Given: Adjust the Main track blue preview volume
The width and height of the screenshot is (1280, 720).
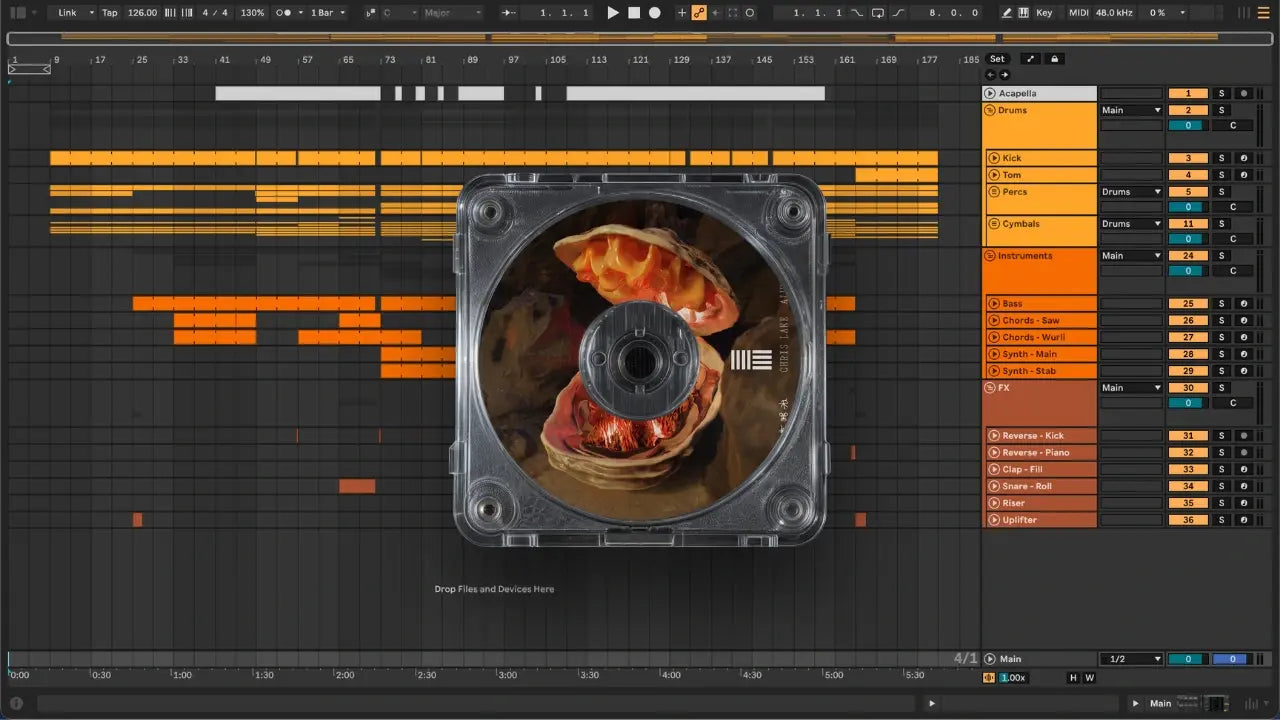Looking at the screenshot, I should point(1231,659).
